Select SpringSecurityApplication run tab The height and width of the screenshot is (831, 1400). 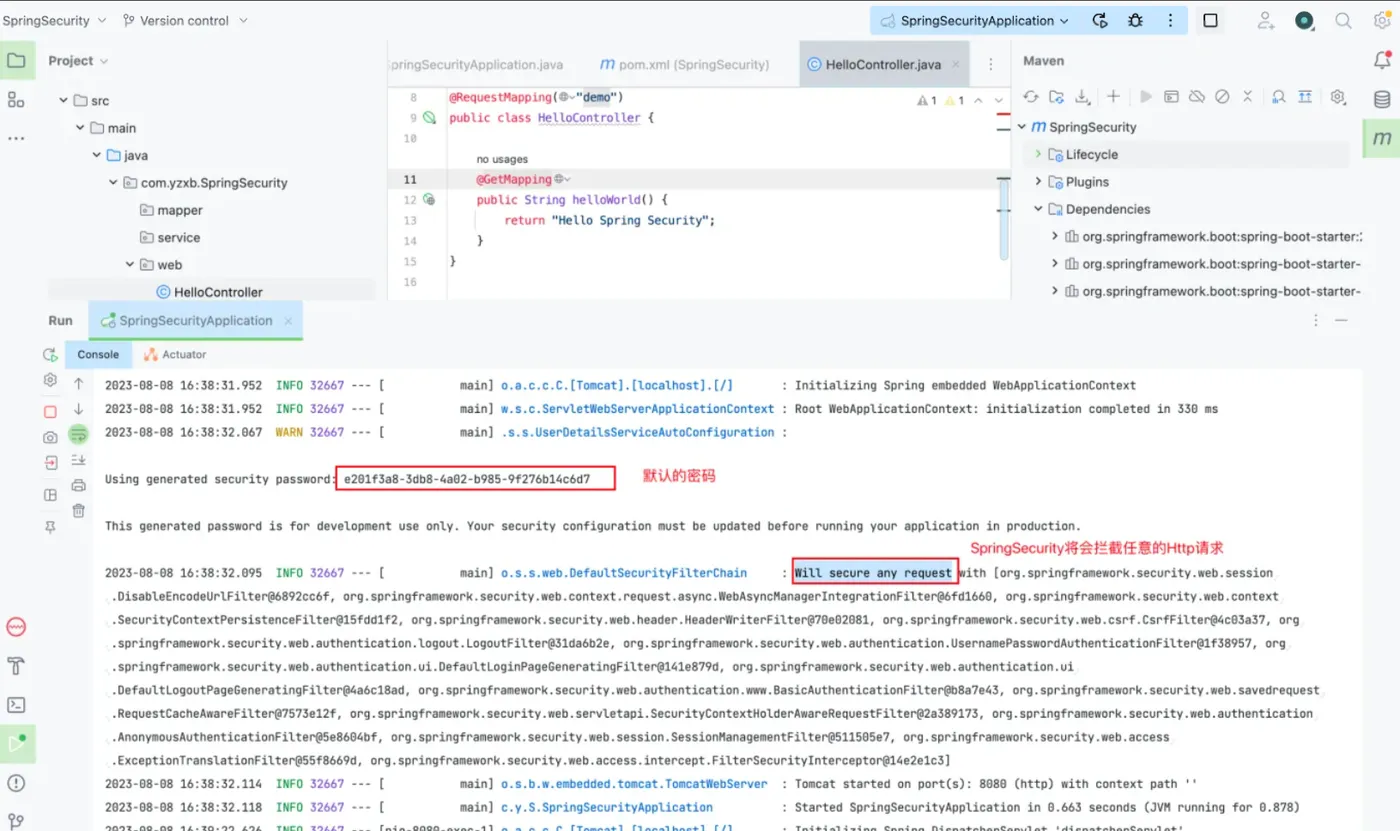tap(196, 321)
